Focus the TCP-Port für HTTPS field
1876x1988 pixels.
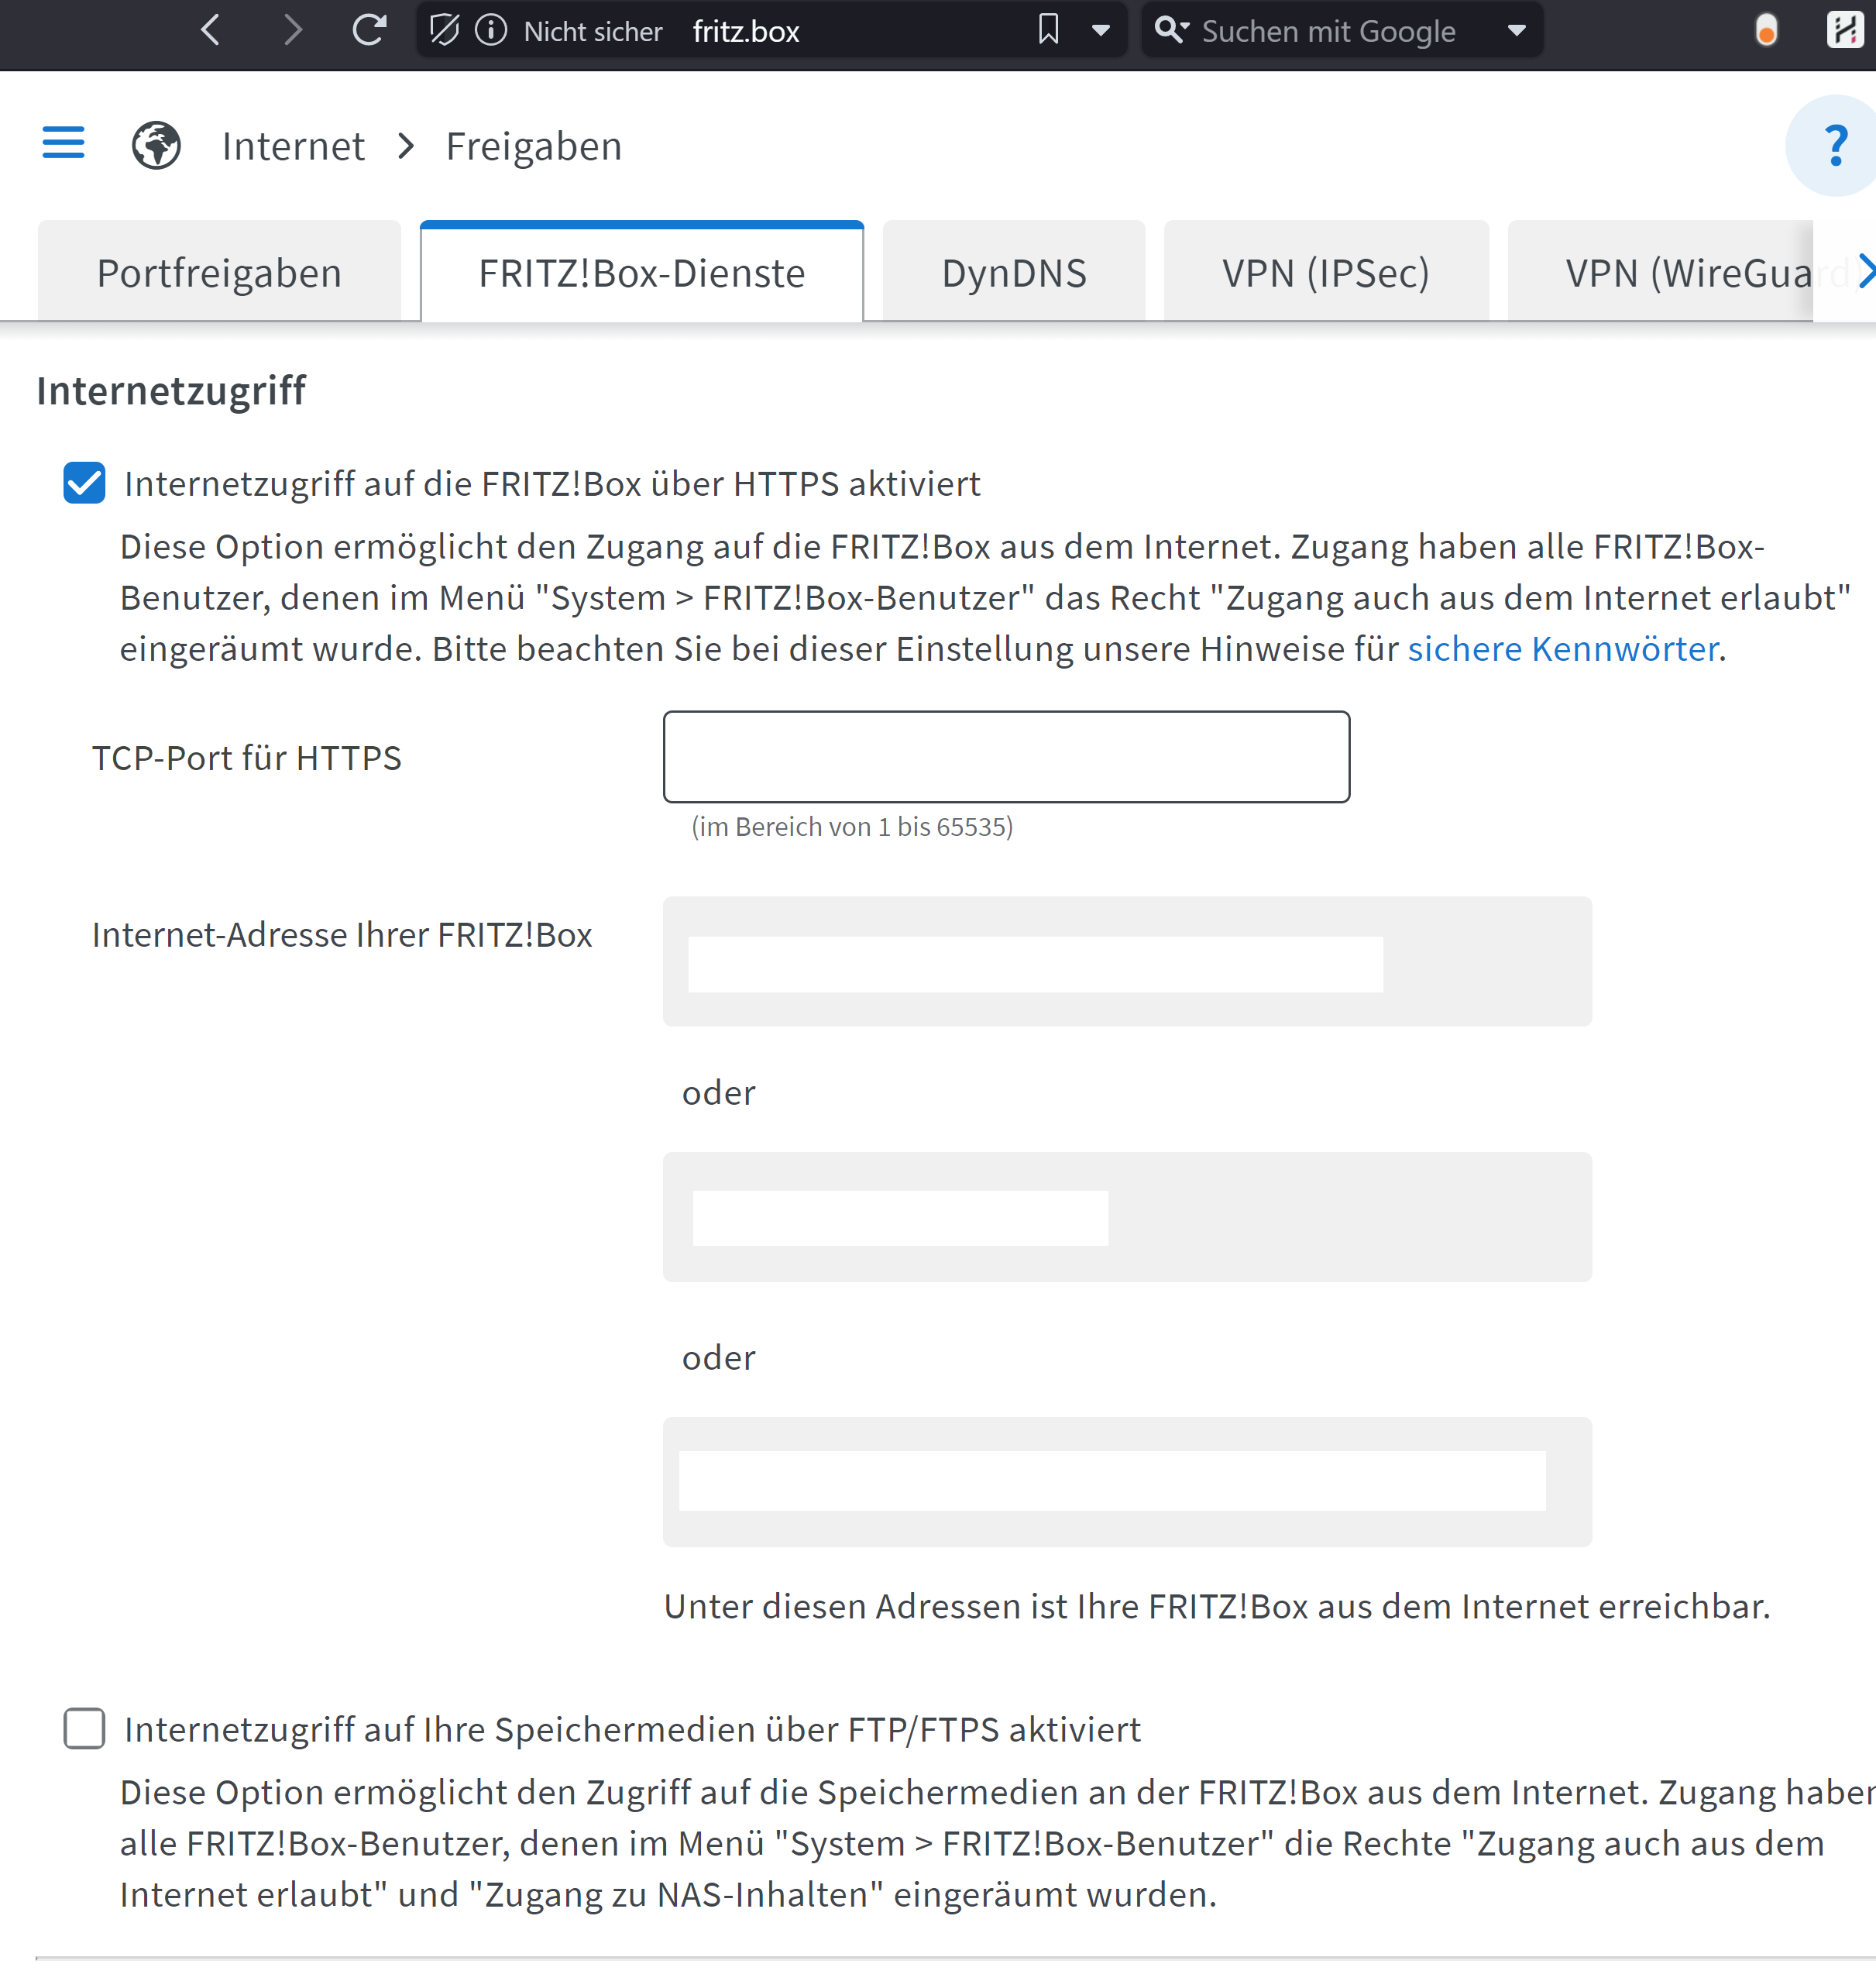pos(1006,757)
